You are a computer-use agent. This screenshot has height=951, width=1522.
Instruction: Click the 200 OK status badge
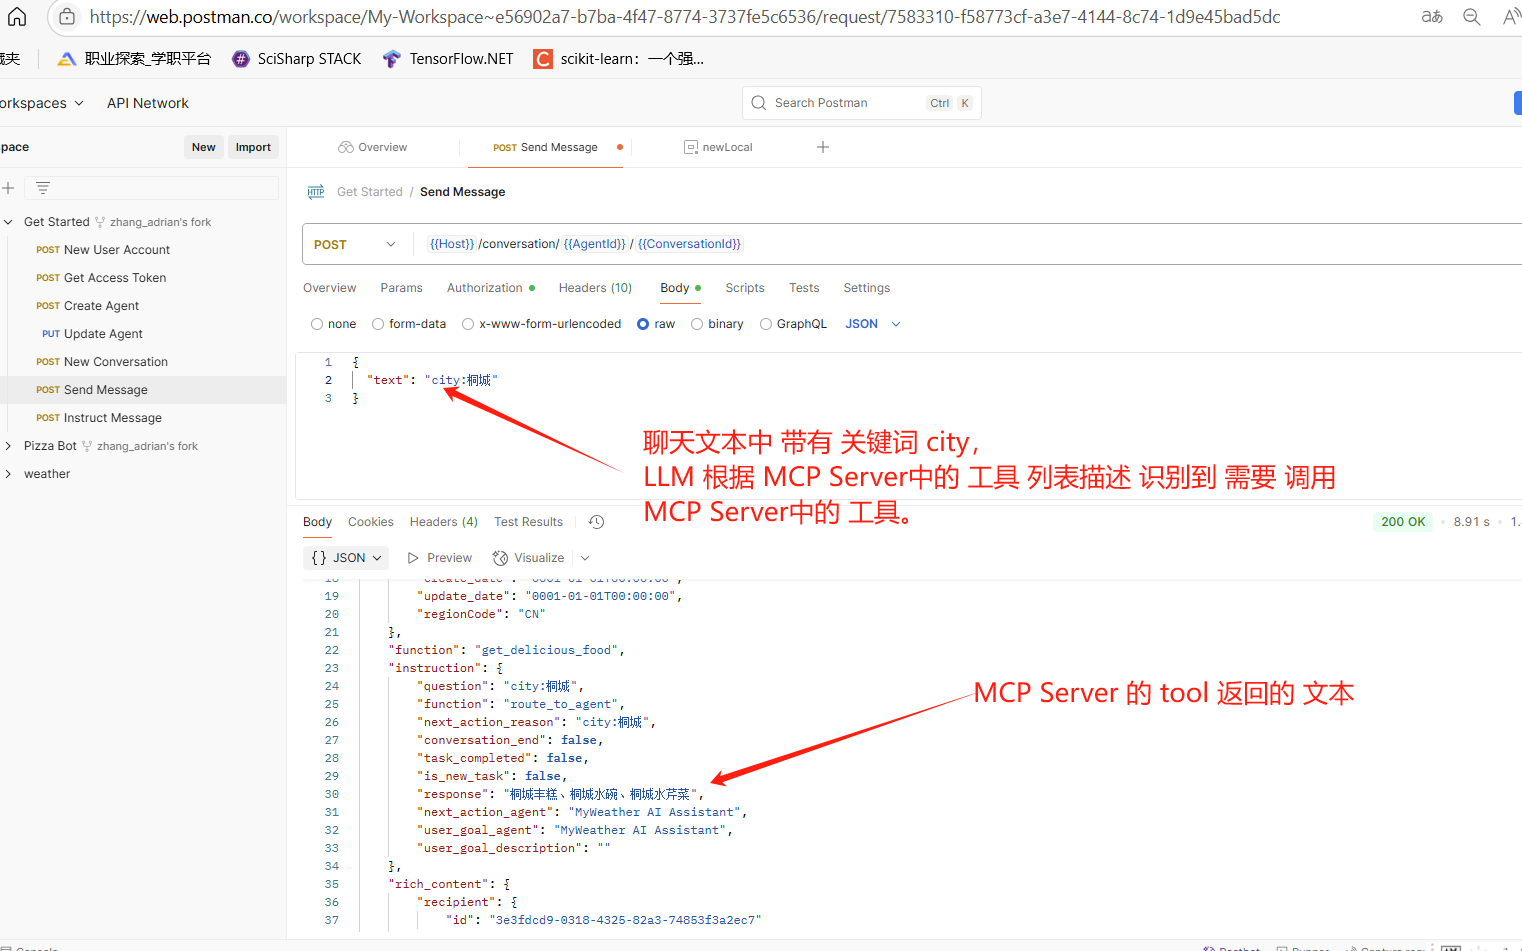point(1403,522)
